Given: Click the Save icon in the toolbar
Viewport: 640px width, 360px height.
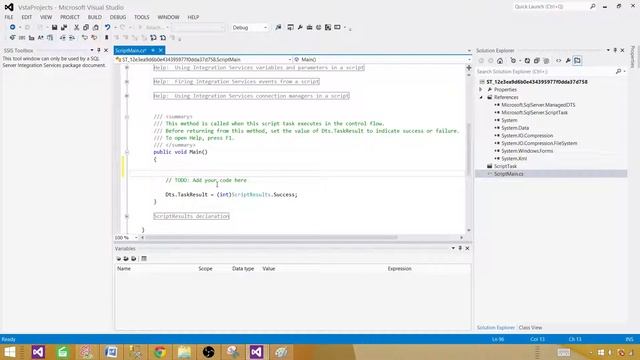Looking at the screenshot, I should (54, 27).
